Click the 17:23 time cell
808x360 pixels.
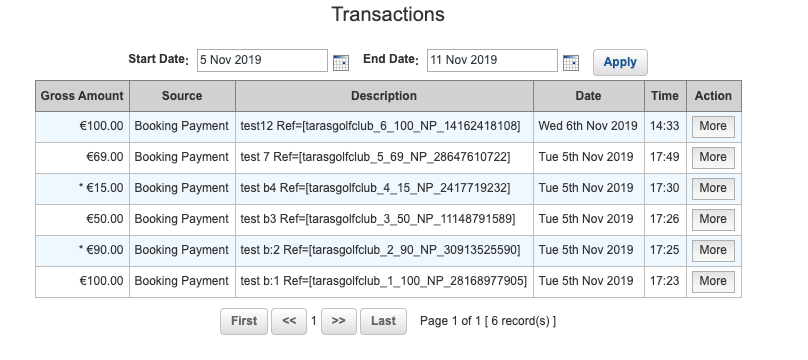[665, 281]
